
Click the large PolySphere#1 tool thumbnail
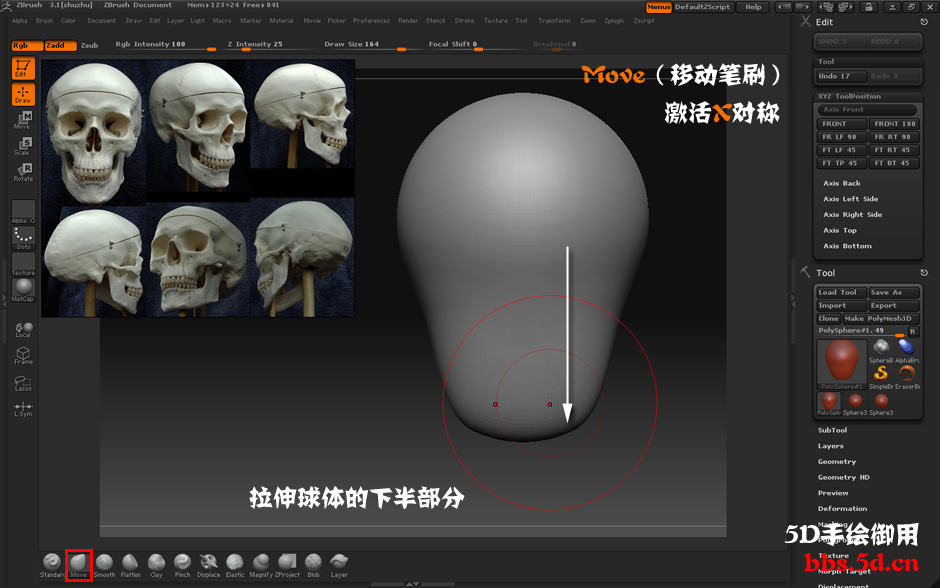click(x=842, y=364)
